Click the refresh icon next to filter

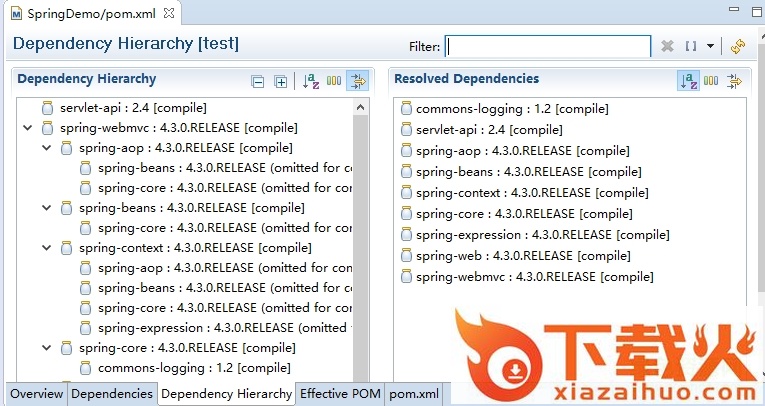[738, 46]
